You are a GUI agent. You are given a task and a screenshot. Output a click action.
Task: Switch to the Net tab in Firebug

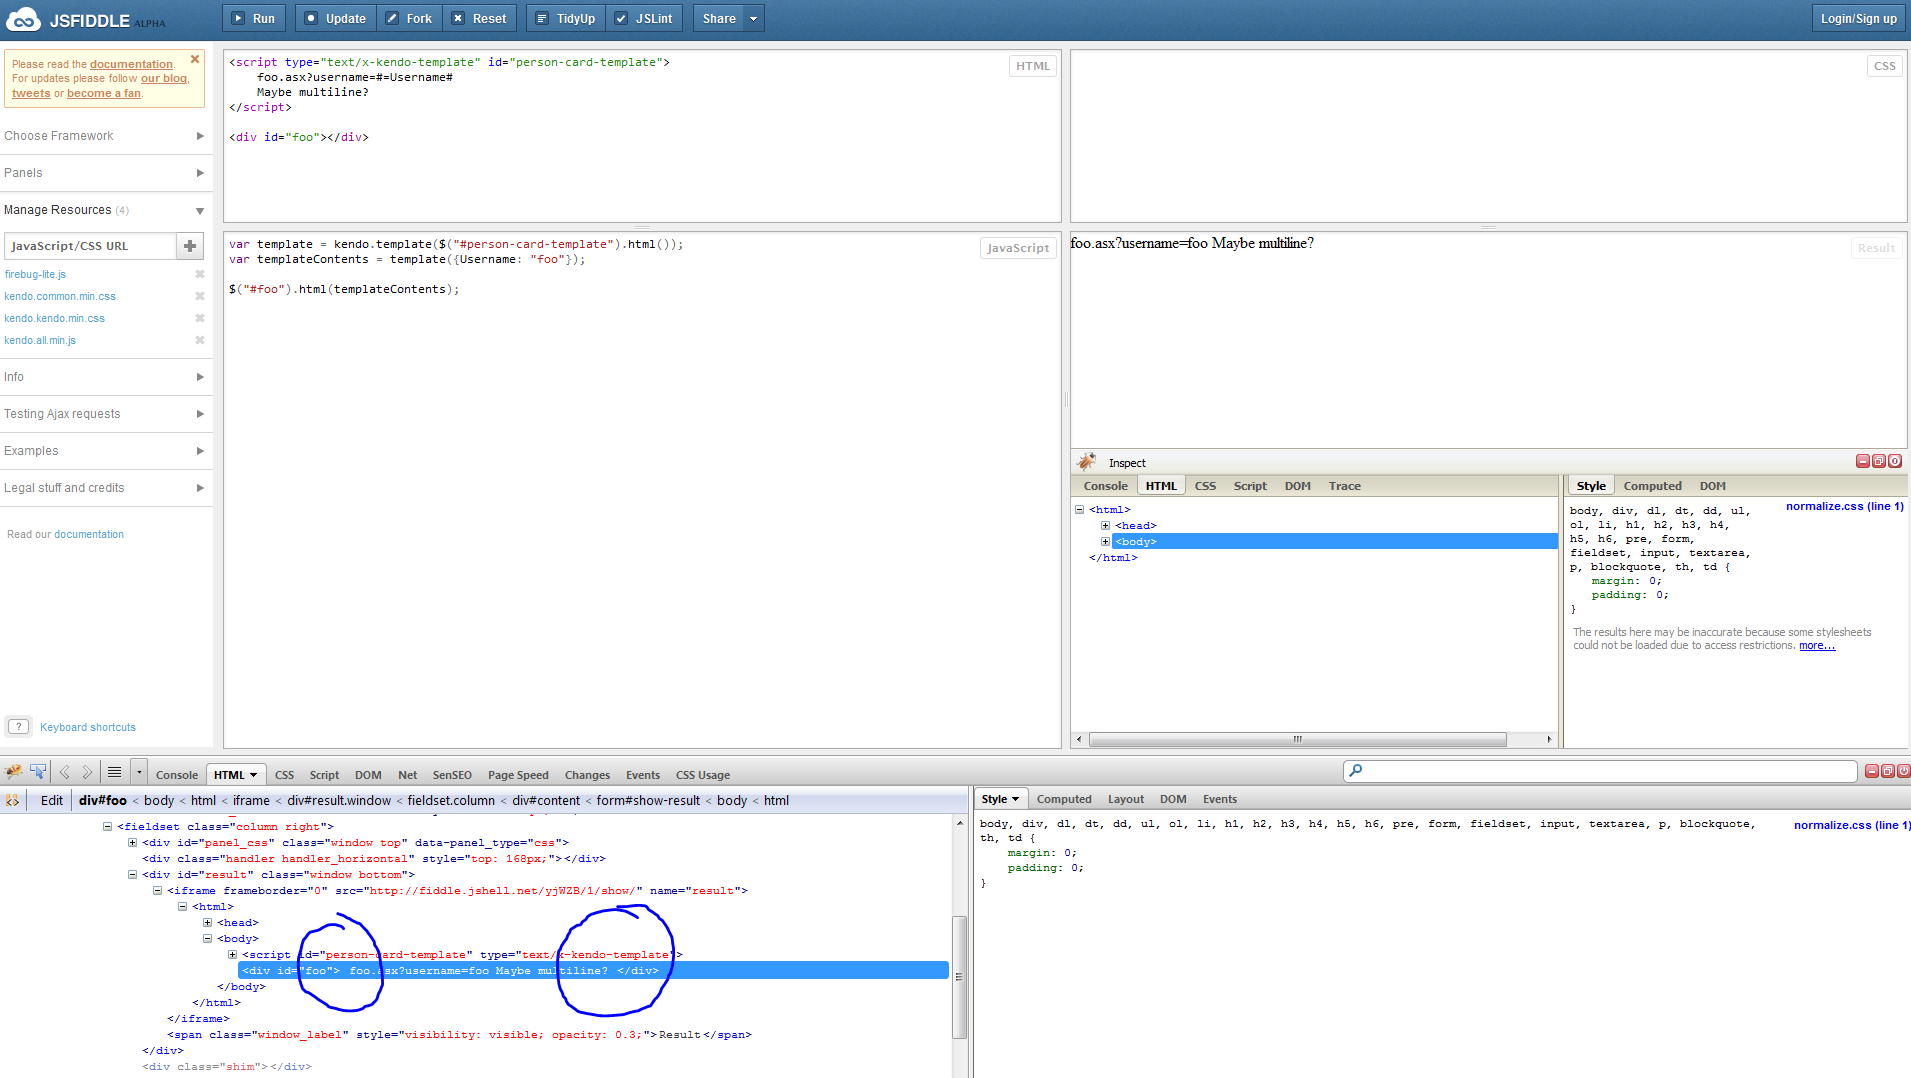(x=407, y=775)
